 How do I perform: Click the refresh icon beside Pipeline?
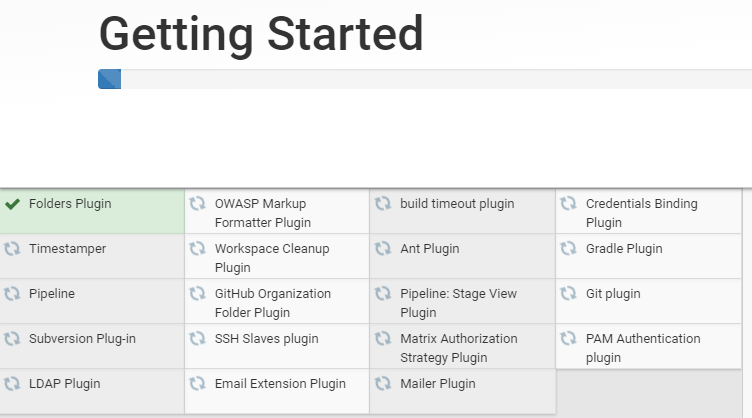(x=13, y=294)
